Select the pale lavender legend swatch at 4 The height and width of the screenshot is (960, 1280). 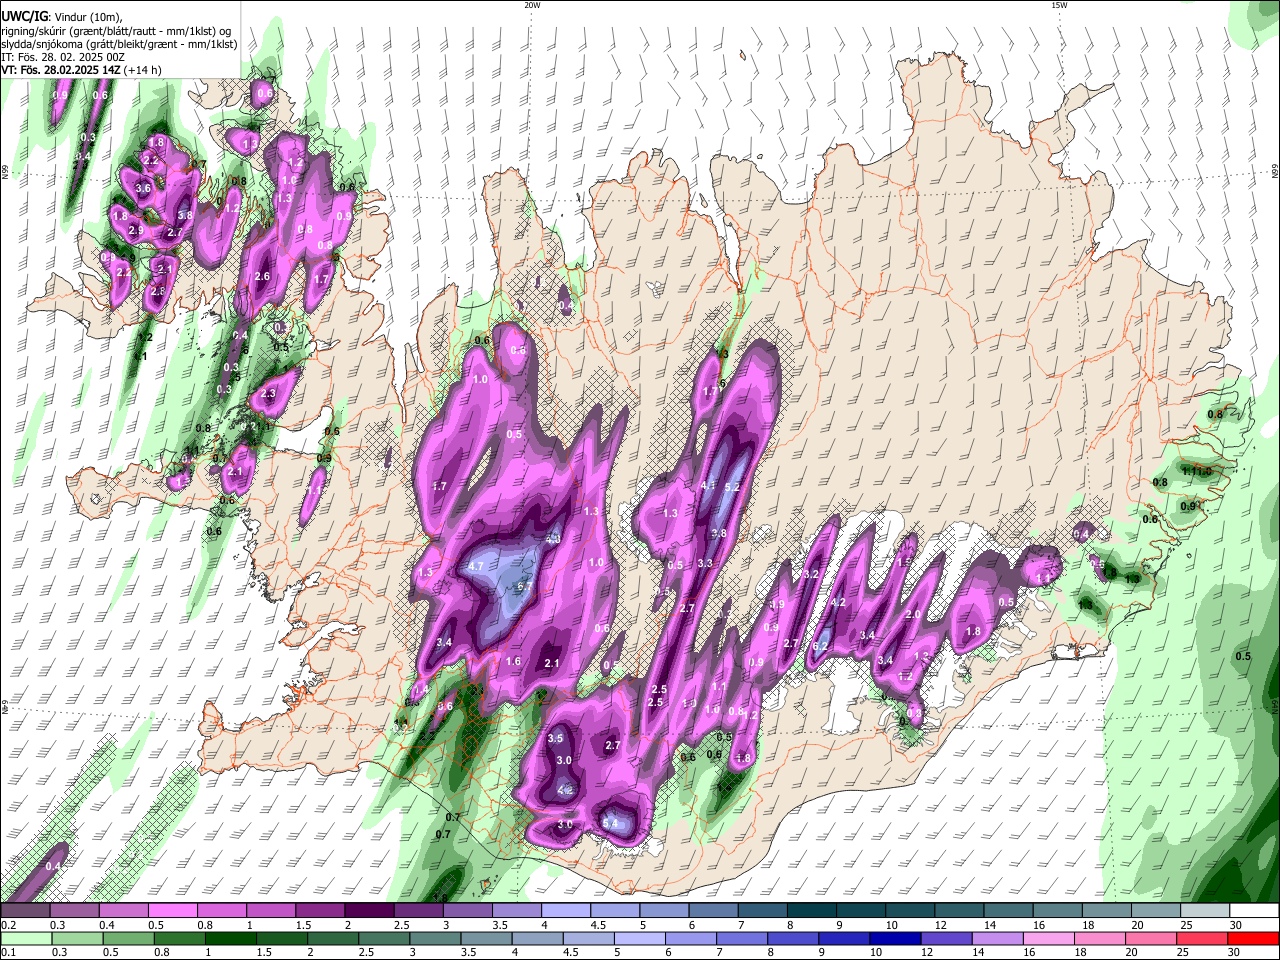pyautogui.click(x=565, y=911)
